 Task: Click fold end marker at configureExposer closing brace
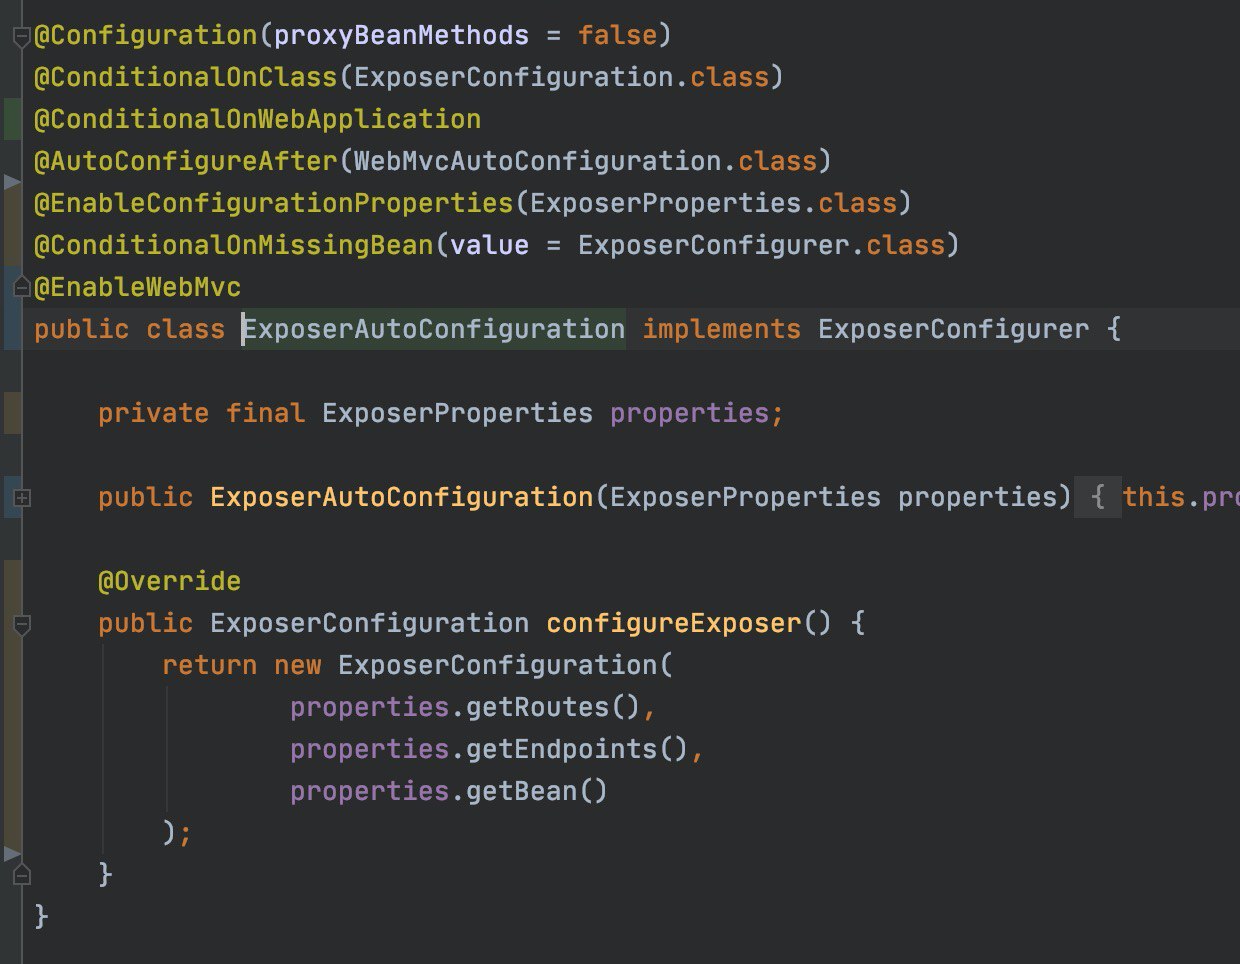22,875
